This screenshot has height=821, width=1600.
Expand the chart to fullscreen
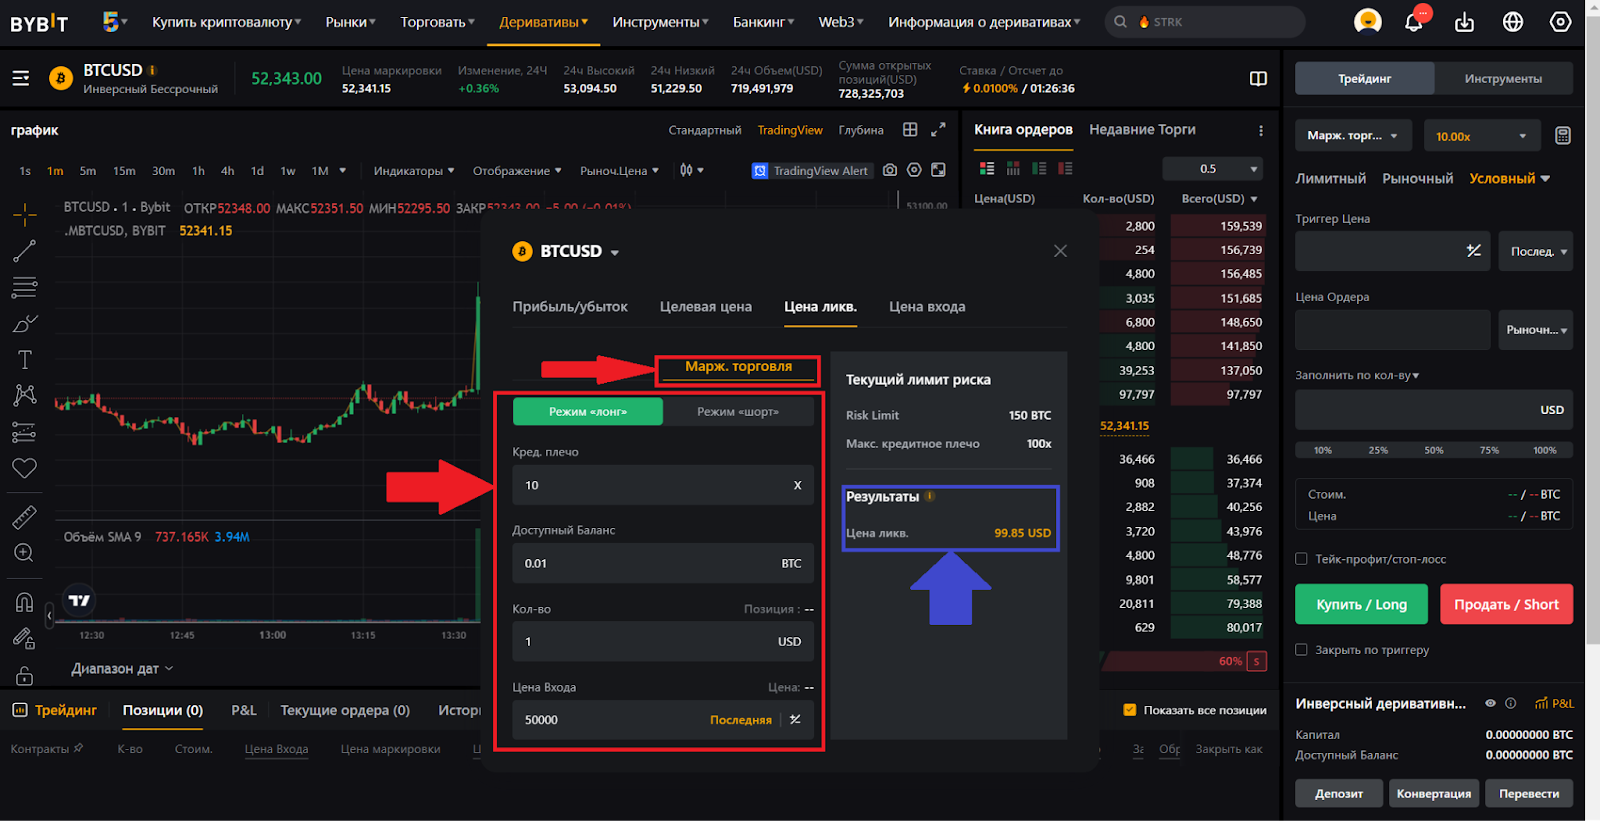click(938, 130)
